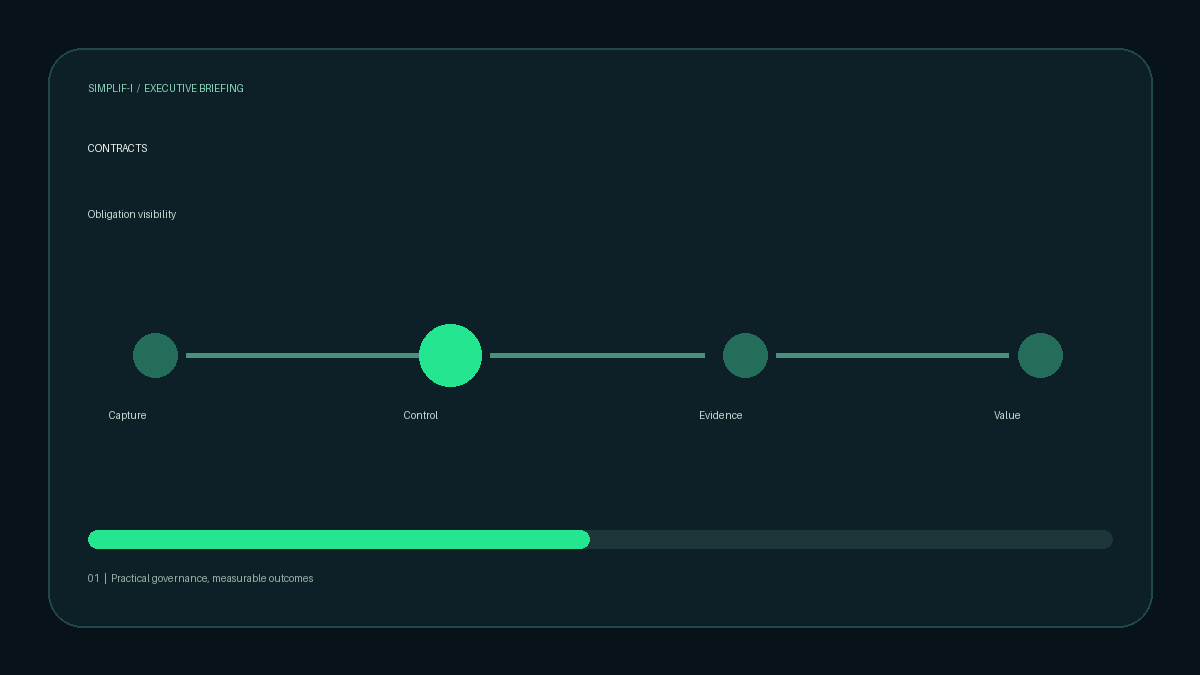Click 'Practical governance, measurable outcomes' footer text

(x=212, y=578)
